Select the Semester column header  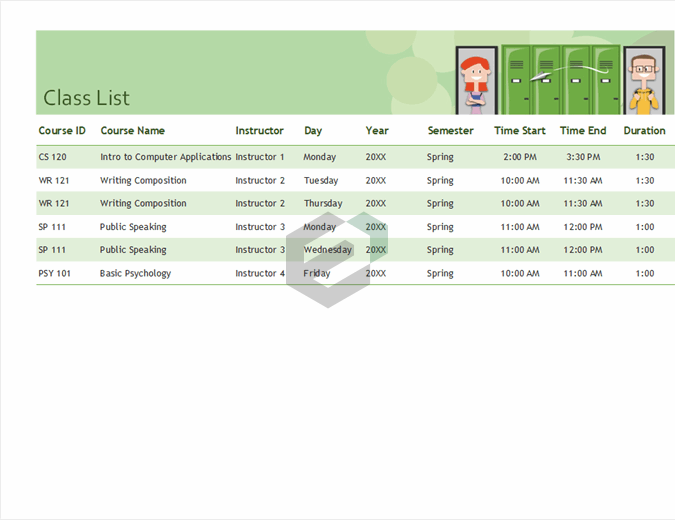pos(451,131)
